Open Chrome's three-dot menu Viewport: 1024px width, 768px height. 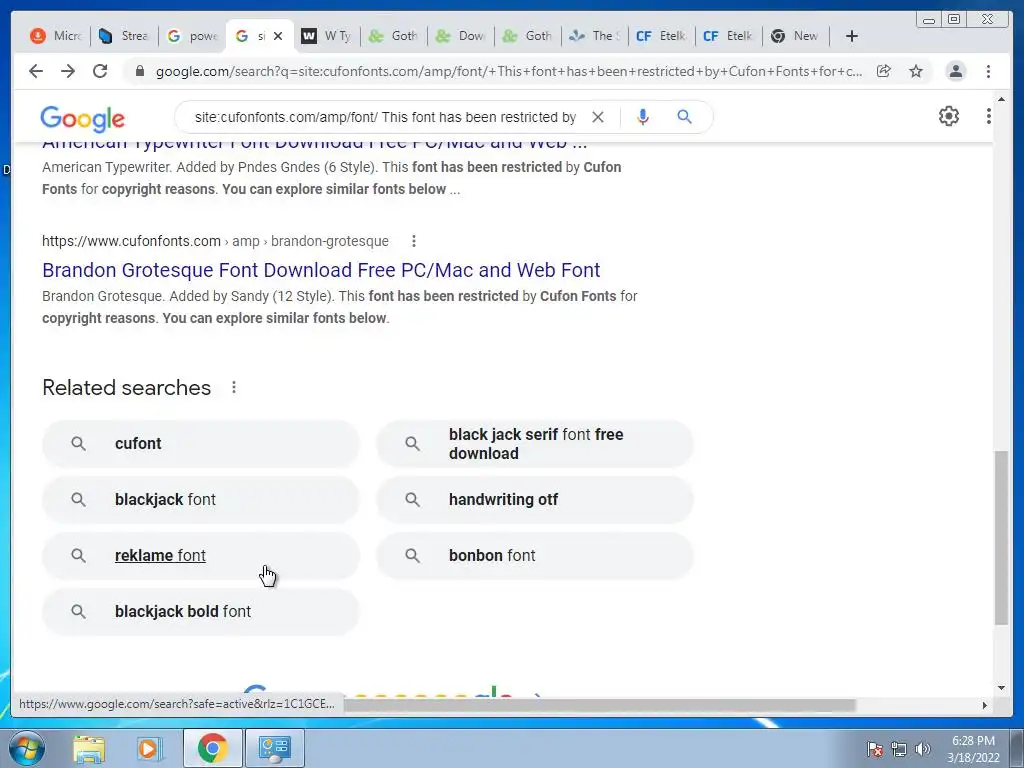pyautogui.click(x=988, y=71)
